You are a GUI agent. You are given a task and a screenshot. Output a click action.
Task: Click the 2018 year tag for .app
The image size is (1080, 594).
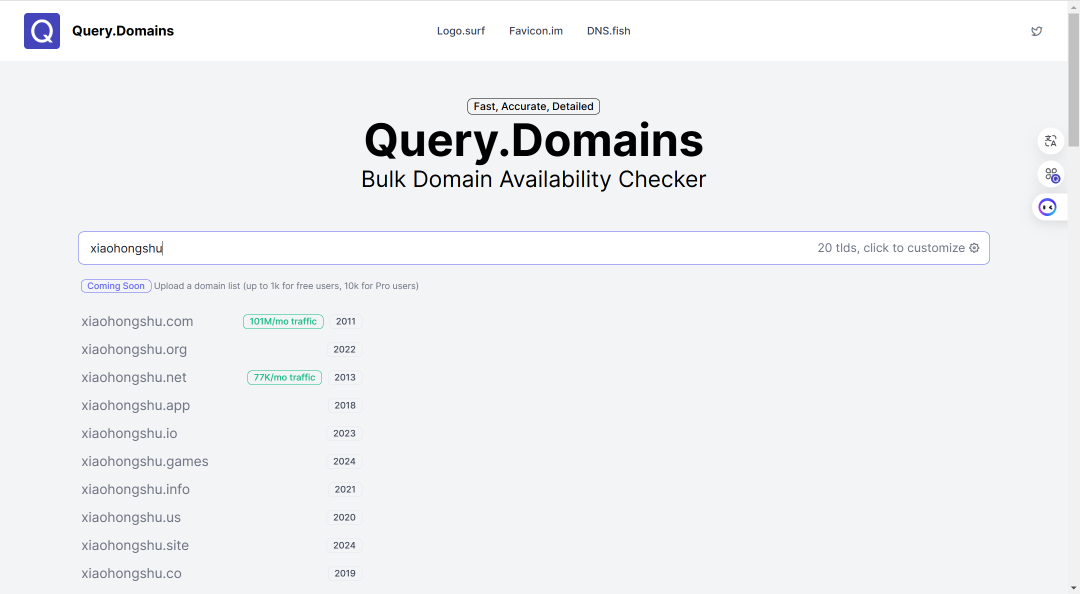pos(344,406)
